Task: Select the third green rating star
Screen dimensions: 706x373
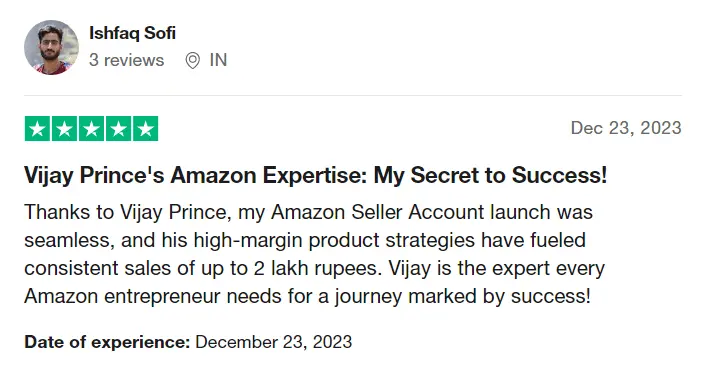Action: click(x=91, y=129)
